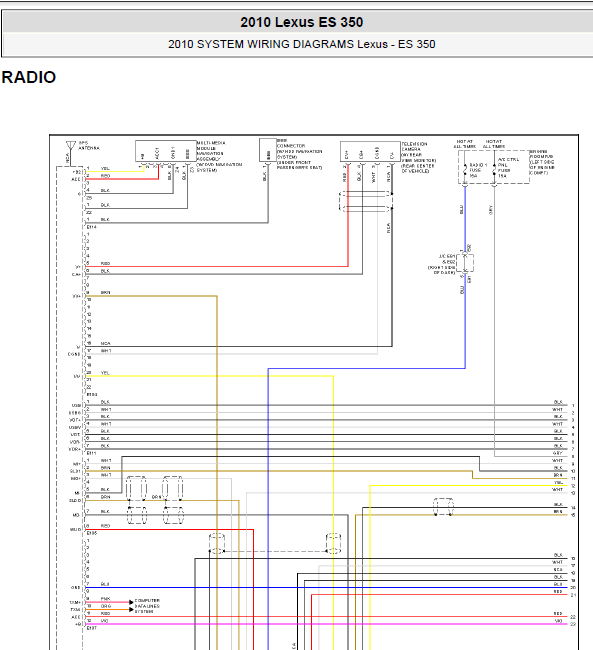This screenshot has height=650, width=593.
Task: Click the shielded twisted pair near camera connector
Action: [x=366, y=201]
